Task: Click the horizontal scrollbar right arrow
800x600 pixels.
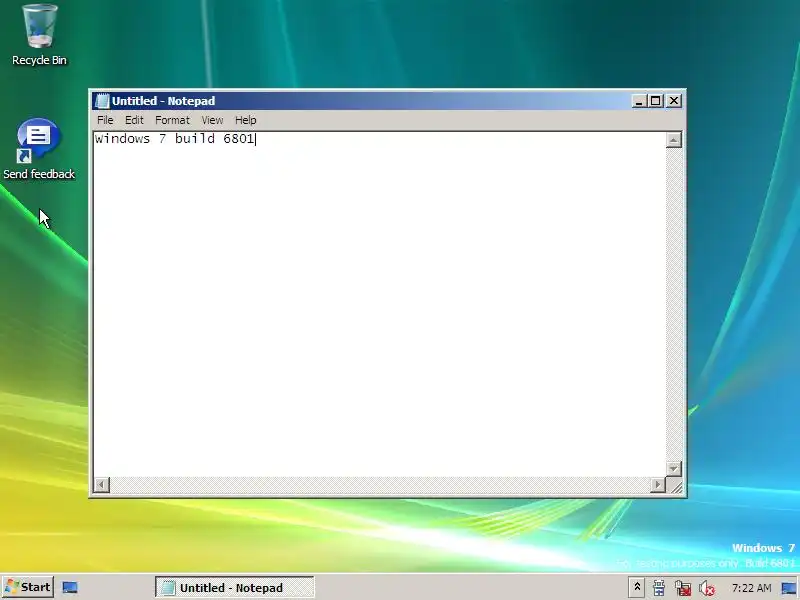Action: [658, 484]
